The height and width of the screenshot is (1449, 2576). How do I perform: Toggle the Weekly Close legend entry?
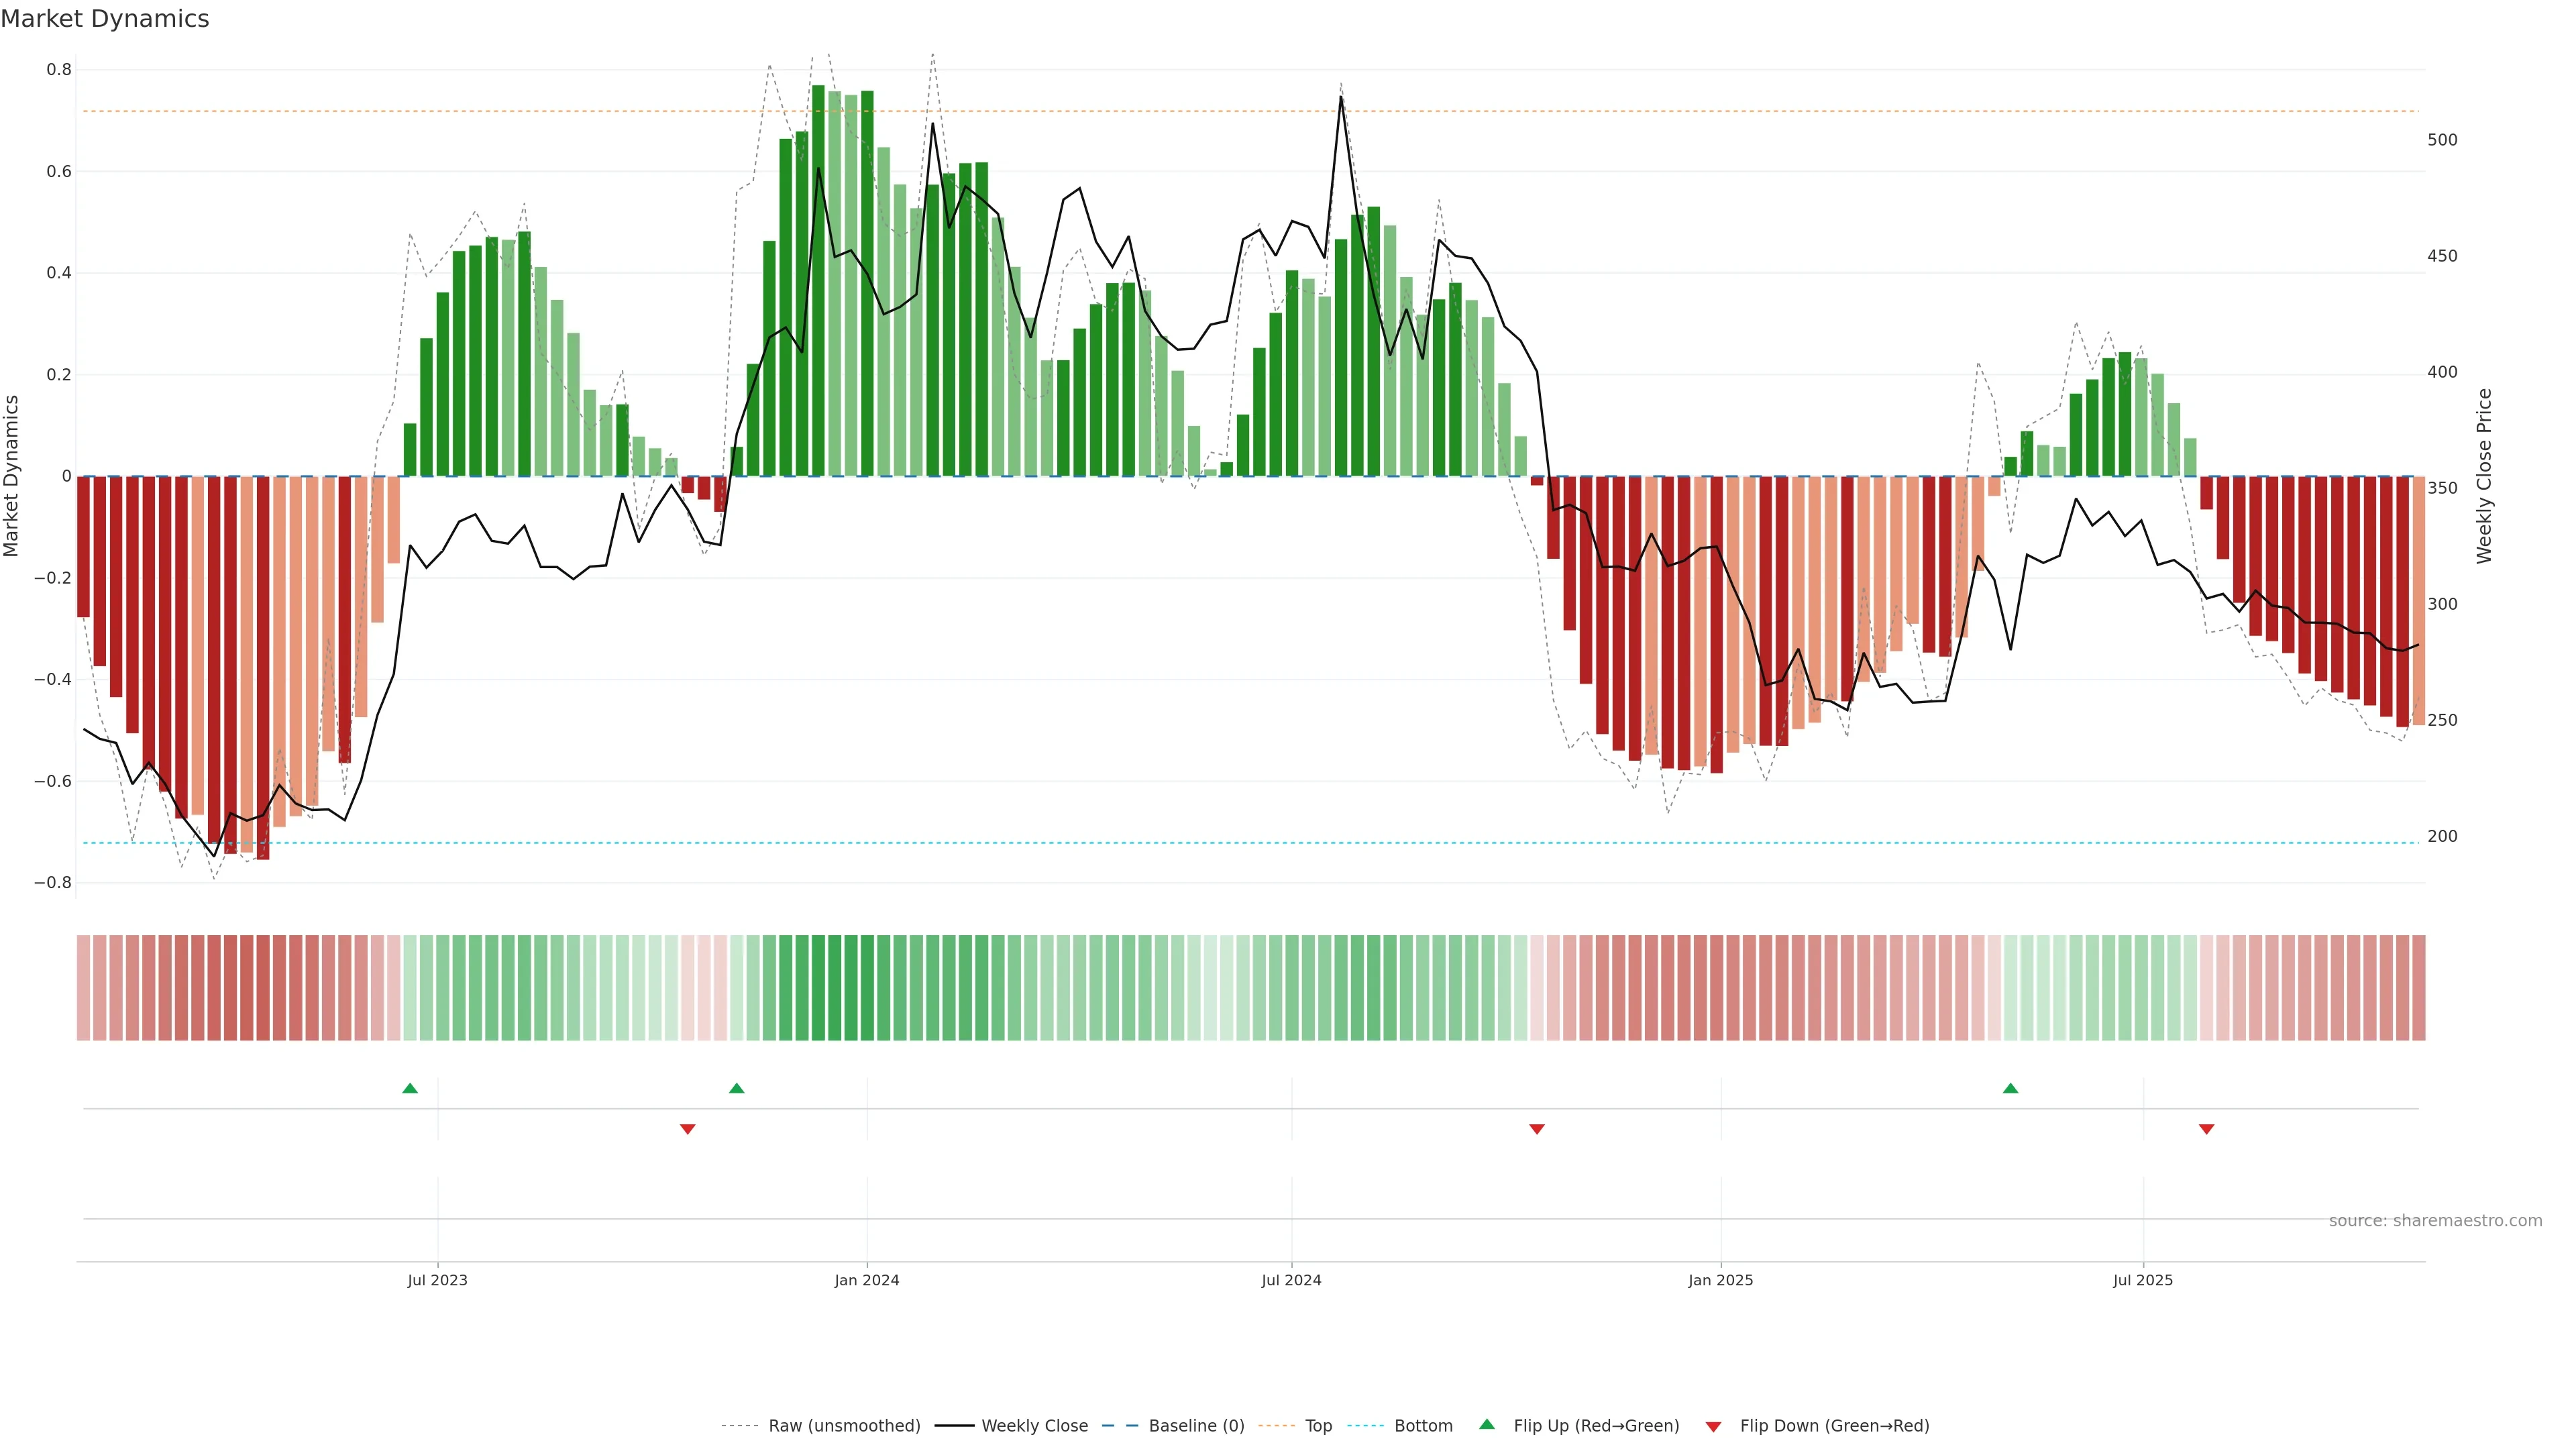tap(1034, 1426)
